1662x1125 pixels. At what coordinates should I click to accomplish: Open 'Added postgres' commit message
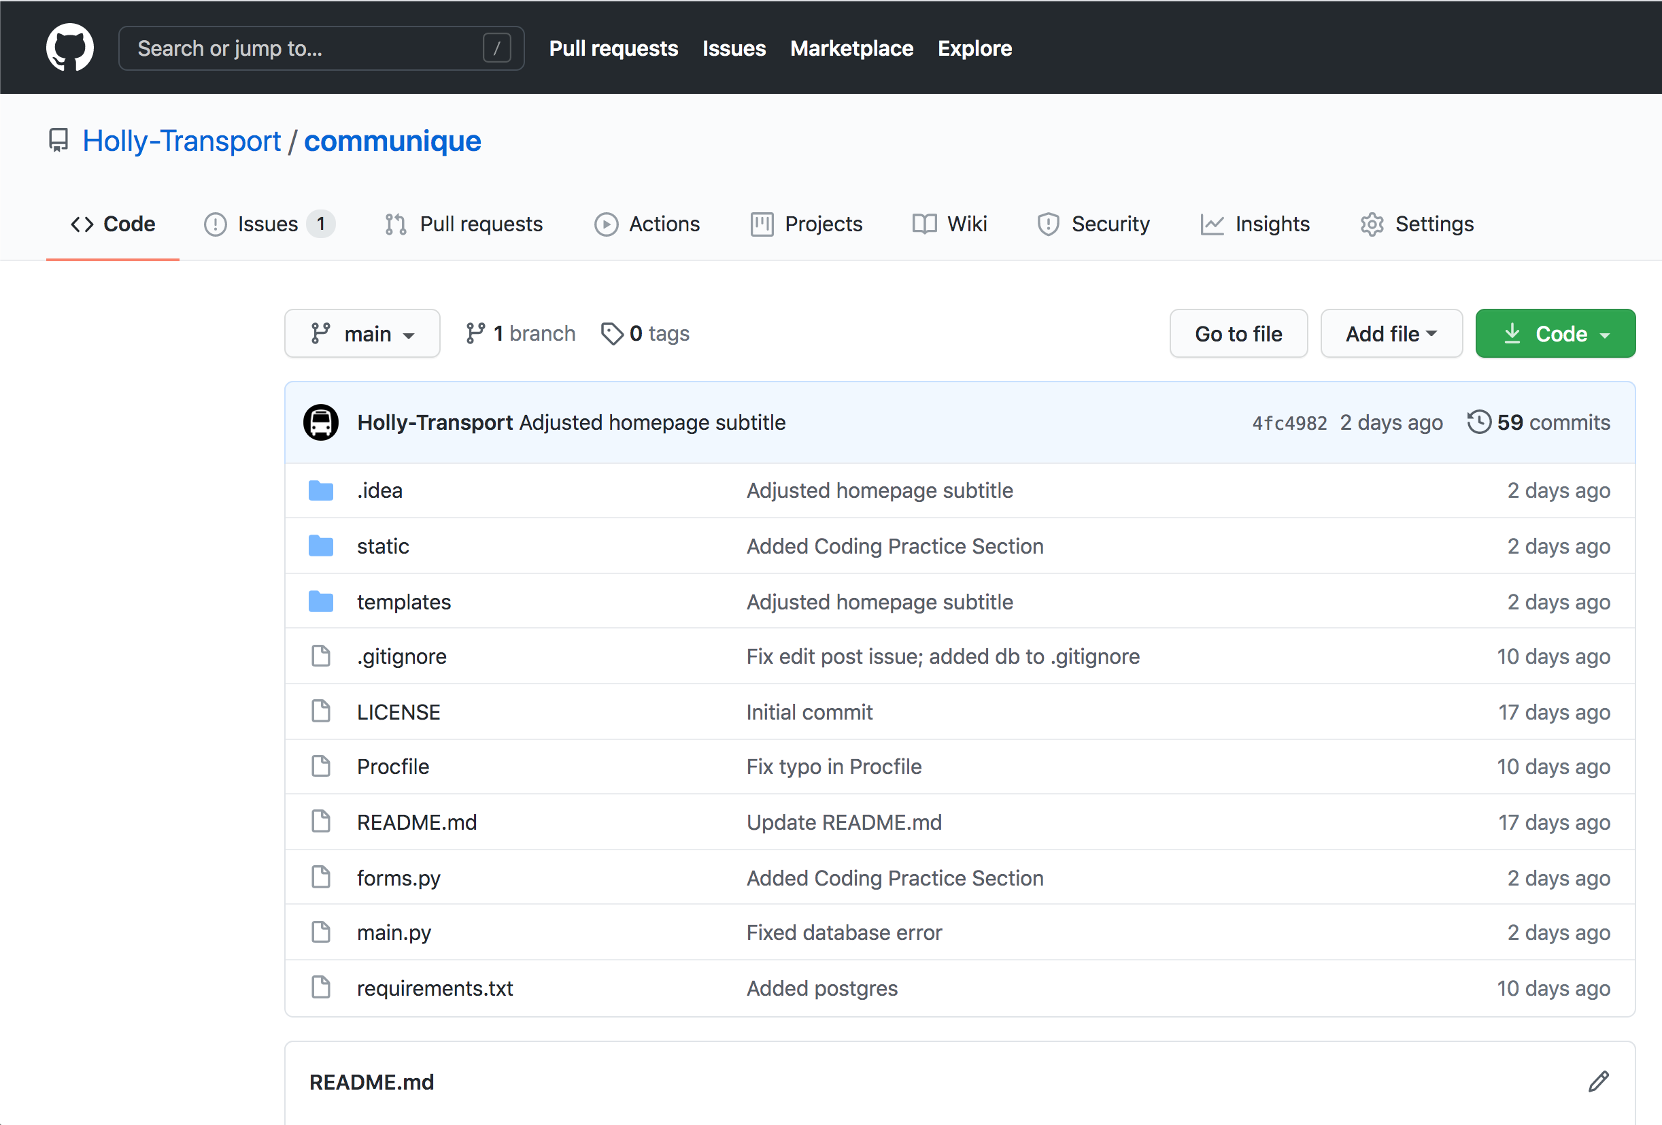point(822,987)
